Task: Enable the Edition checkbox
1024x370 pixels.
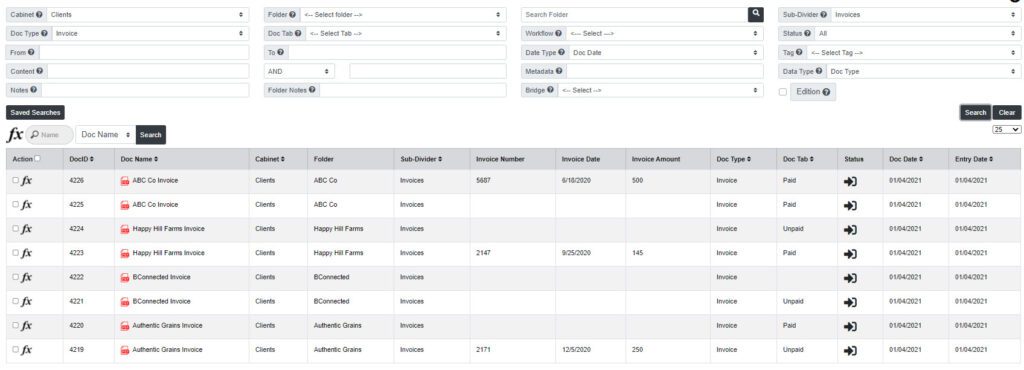Action: (782, 92)
